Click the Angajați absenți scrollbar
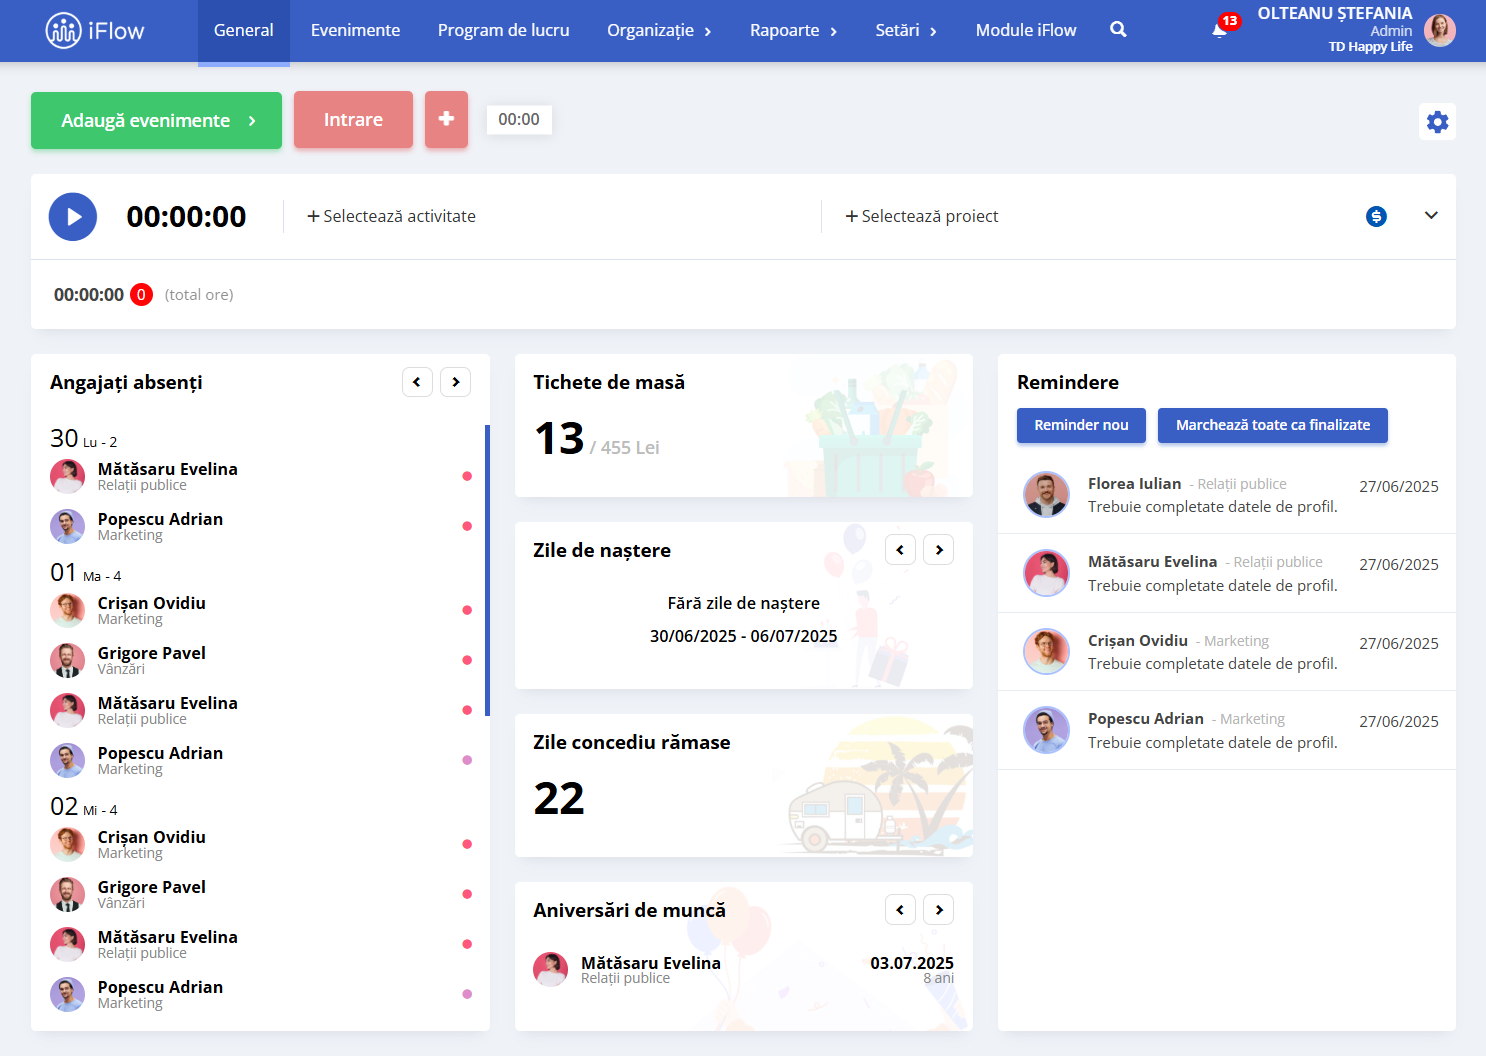1486x1056 pixels. [x=487, y=570]
